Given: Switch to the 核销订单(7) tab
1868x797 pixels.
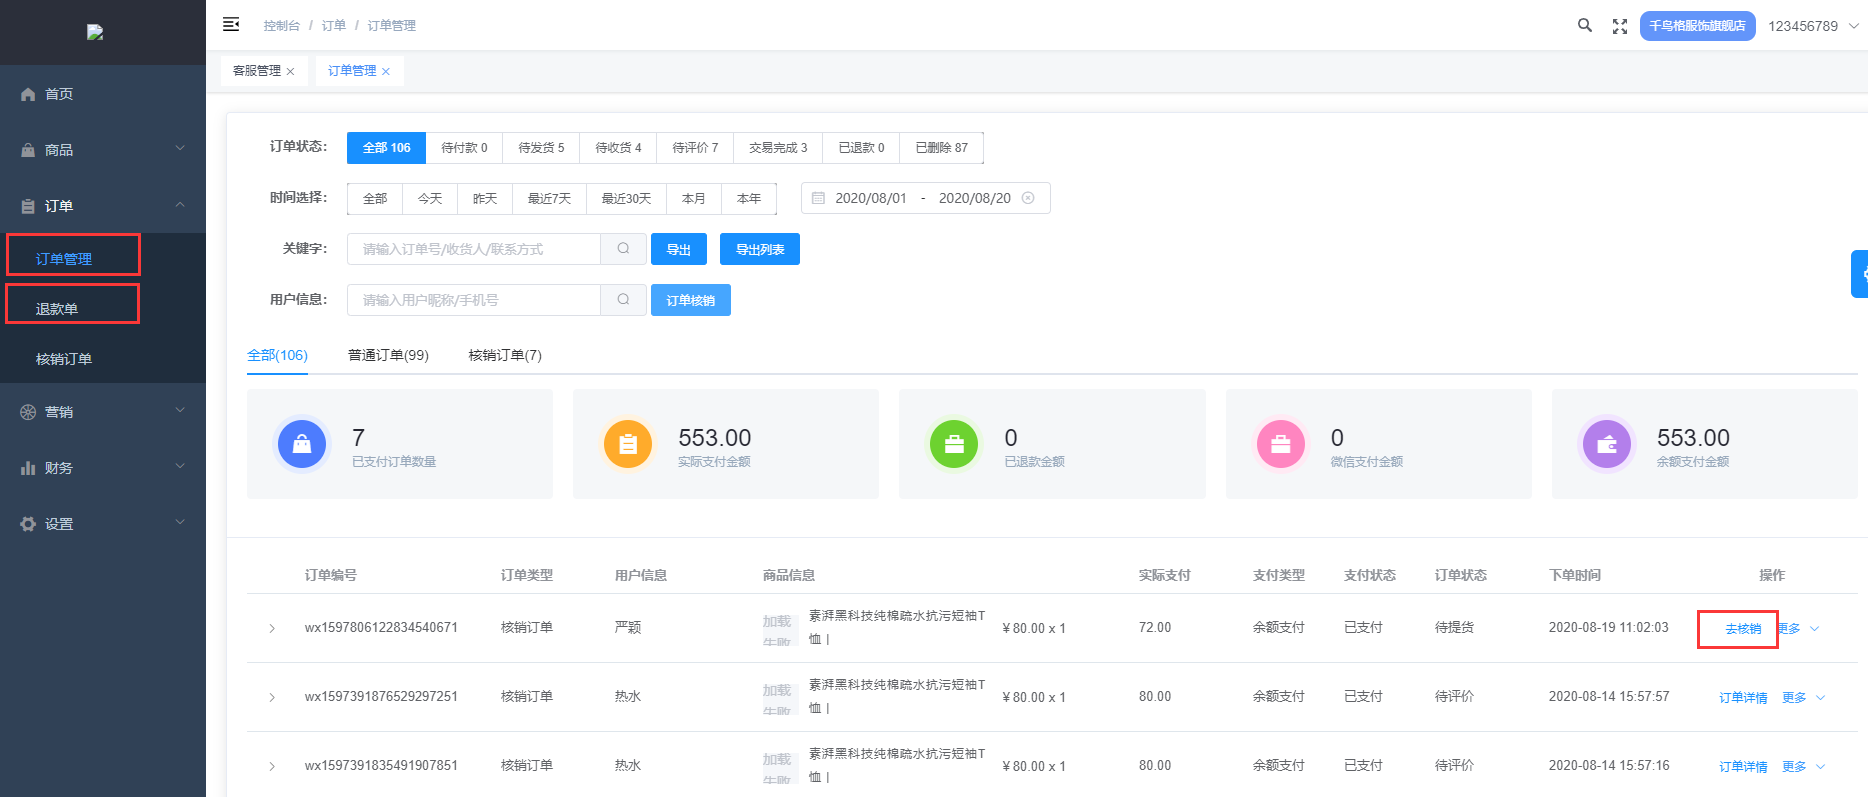Looking at the screenshot, I should coord(505,355).
